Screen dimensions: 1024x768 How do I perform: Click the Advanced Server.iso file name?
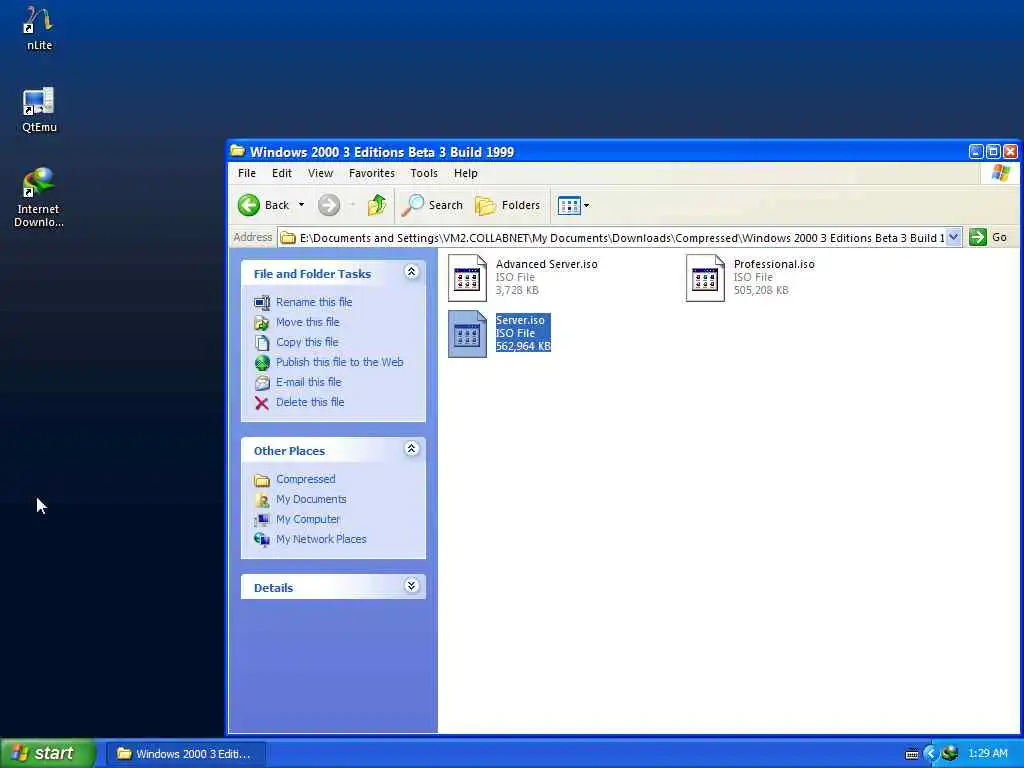547,264
